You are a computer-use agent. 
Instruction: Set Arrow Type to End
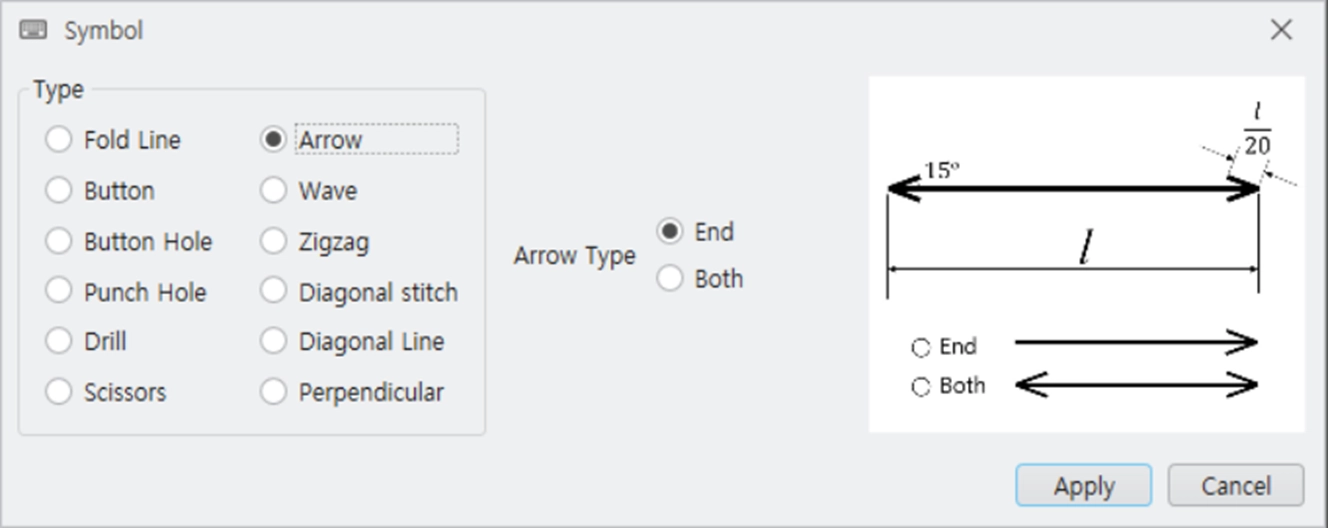coord(696,232)
